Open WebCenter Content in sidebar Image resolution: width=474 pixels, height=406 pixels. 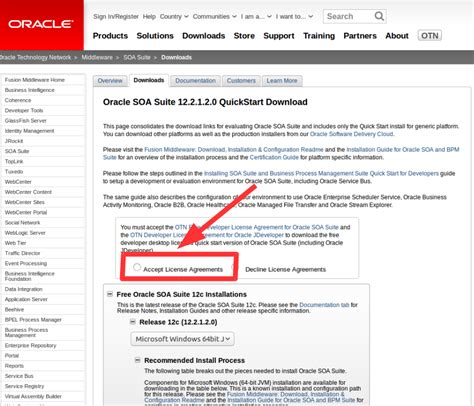click(x=28, y=192)
